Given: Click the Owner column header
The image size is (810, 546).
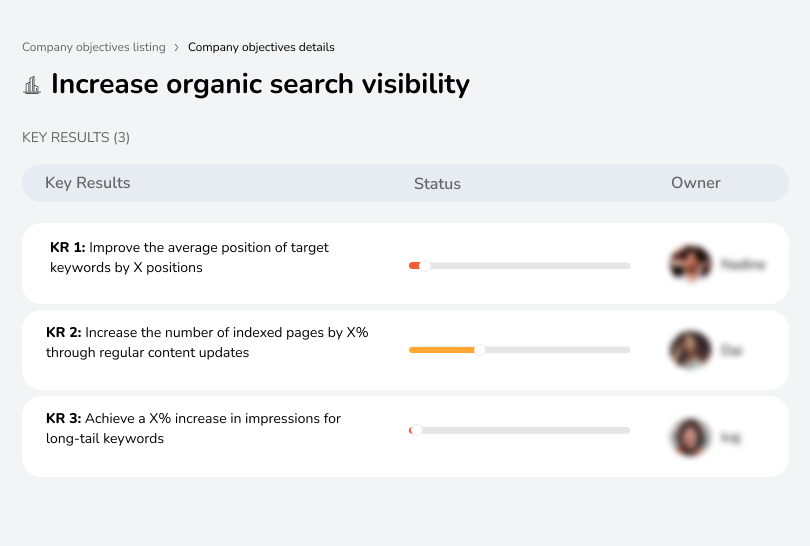Looking at the screenshot, I should point(696,183).
